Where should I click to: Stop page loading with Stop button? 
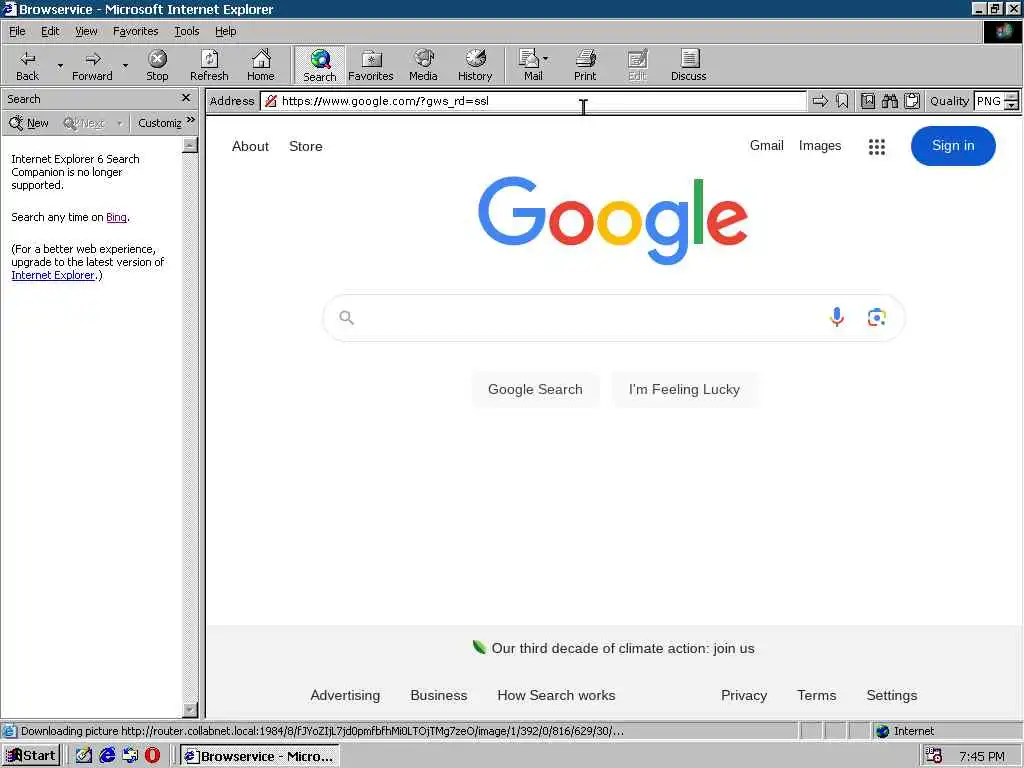point(157,65)
